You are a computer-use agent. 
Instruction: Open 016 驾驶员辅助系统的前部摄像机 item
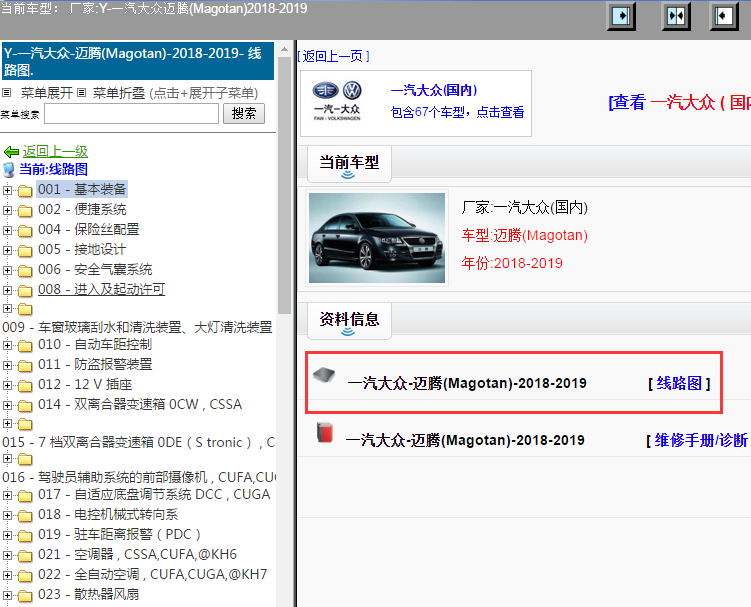click(x=139, y=477)
